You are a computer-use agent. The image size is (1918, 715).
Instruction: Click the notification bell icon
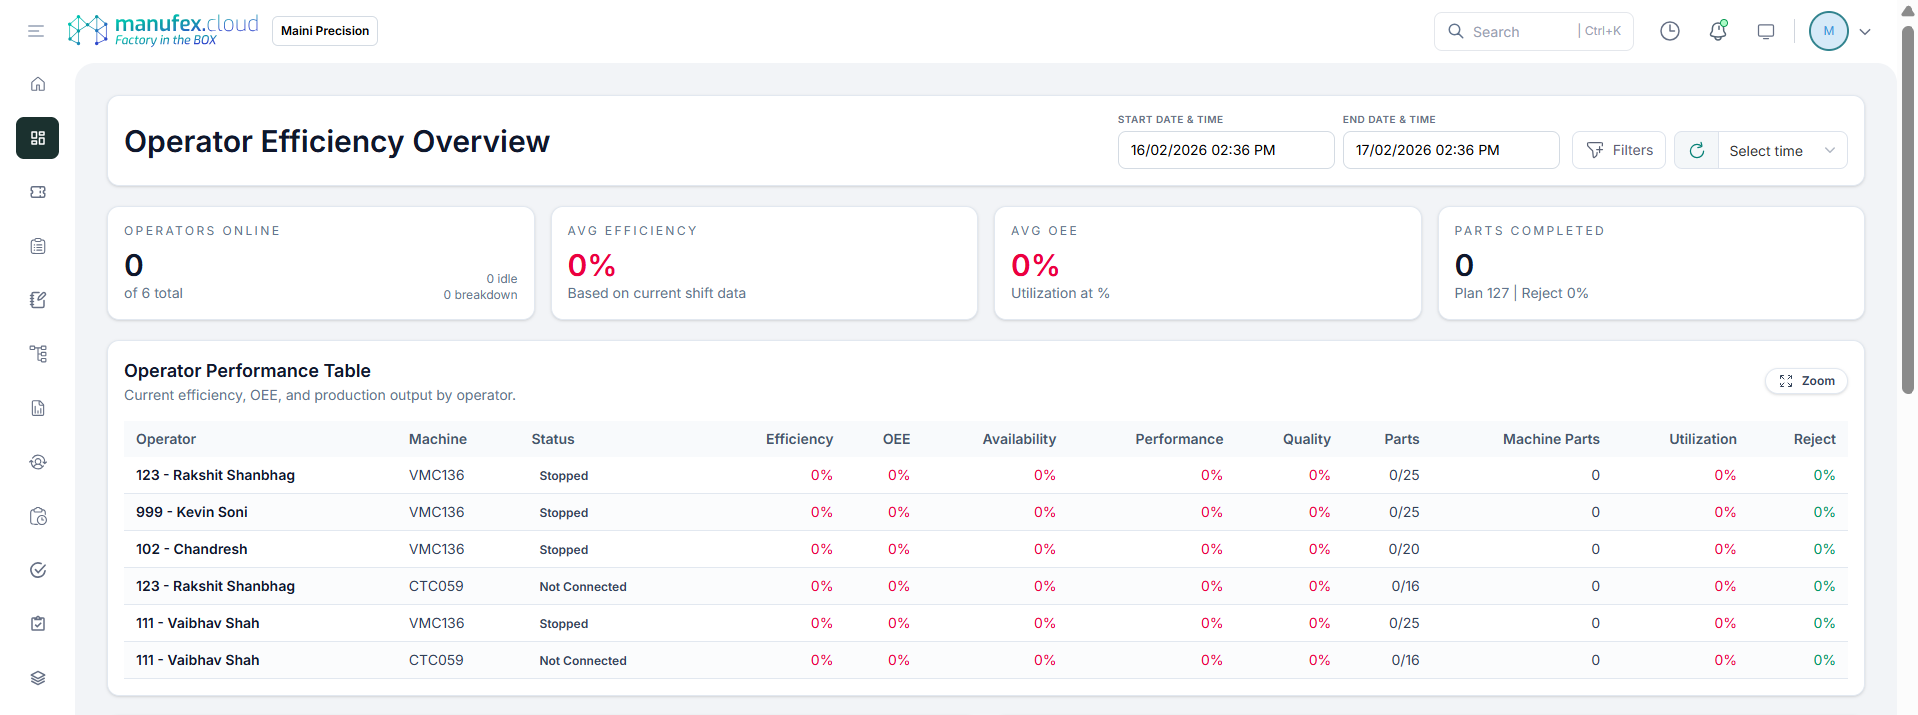pyautogui.click(x=1718, y=31)
